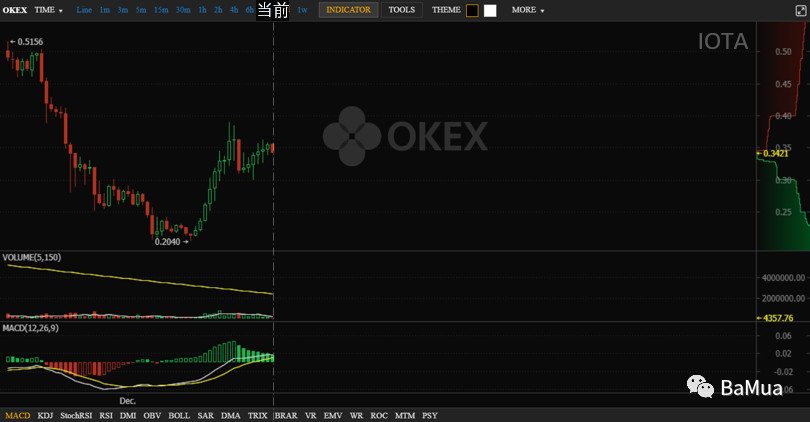This screenshot has width=810, height=422.
Task: Click the 4357.76 volume value
Action: pyautogui.click(x=777, y=318)
